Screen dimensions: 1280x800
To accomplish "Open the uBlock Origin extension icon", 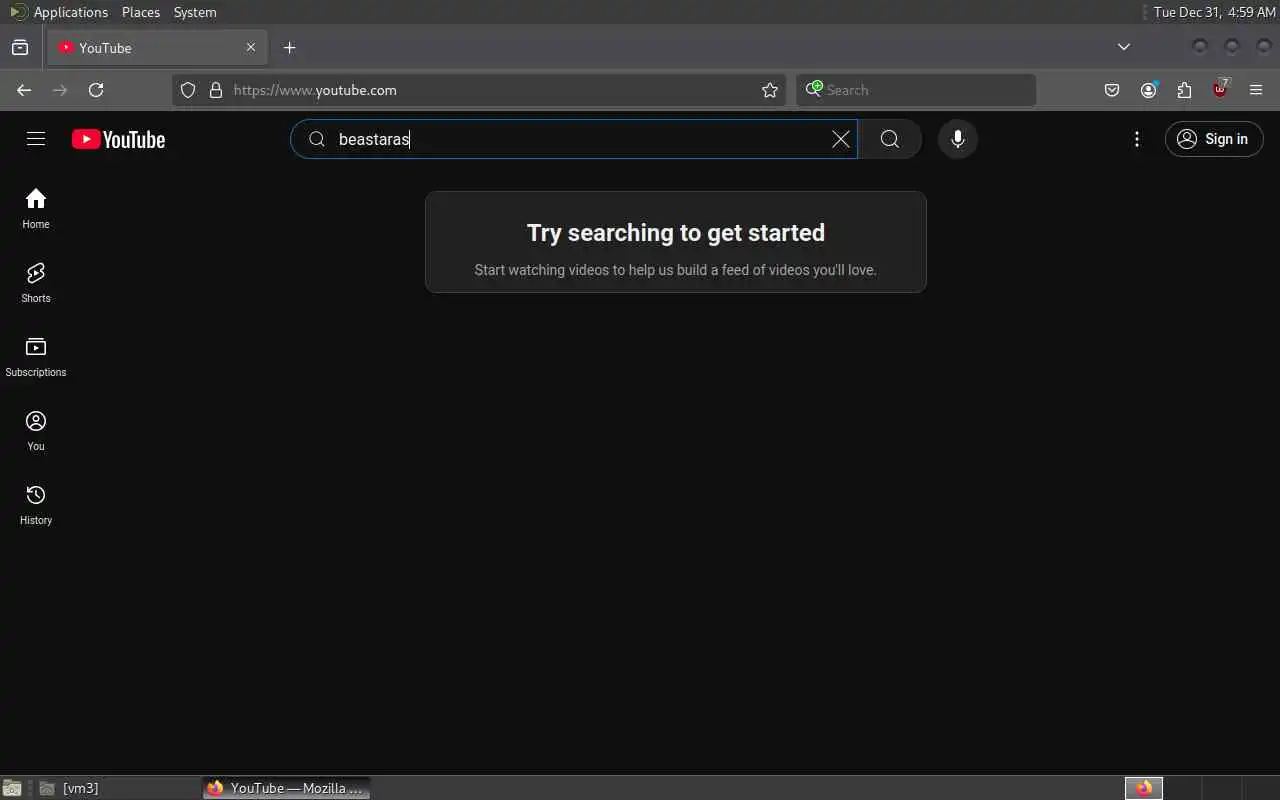I will coord(1220,89).
